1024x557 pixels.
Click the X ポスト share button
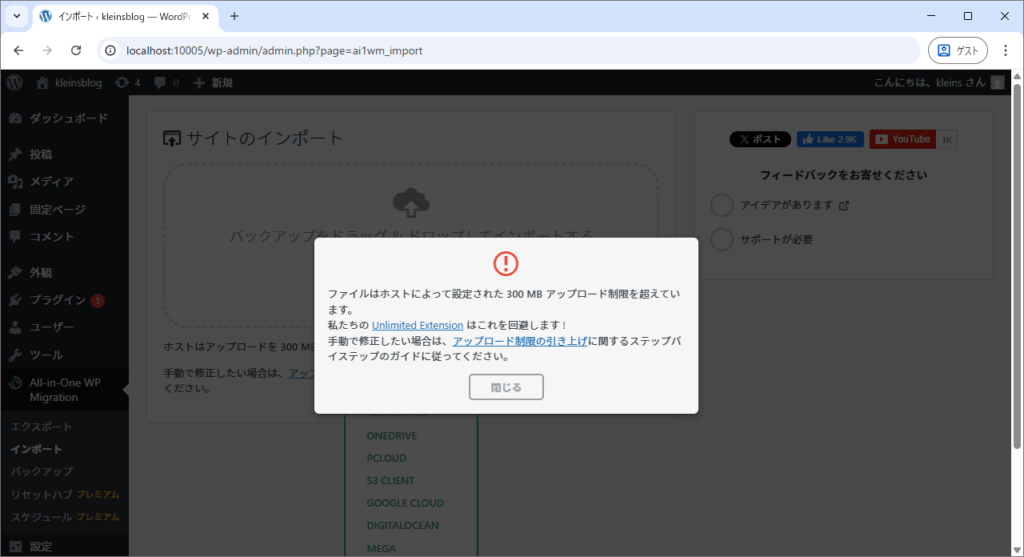pyautogui.click(x=760, y=139)
